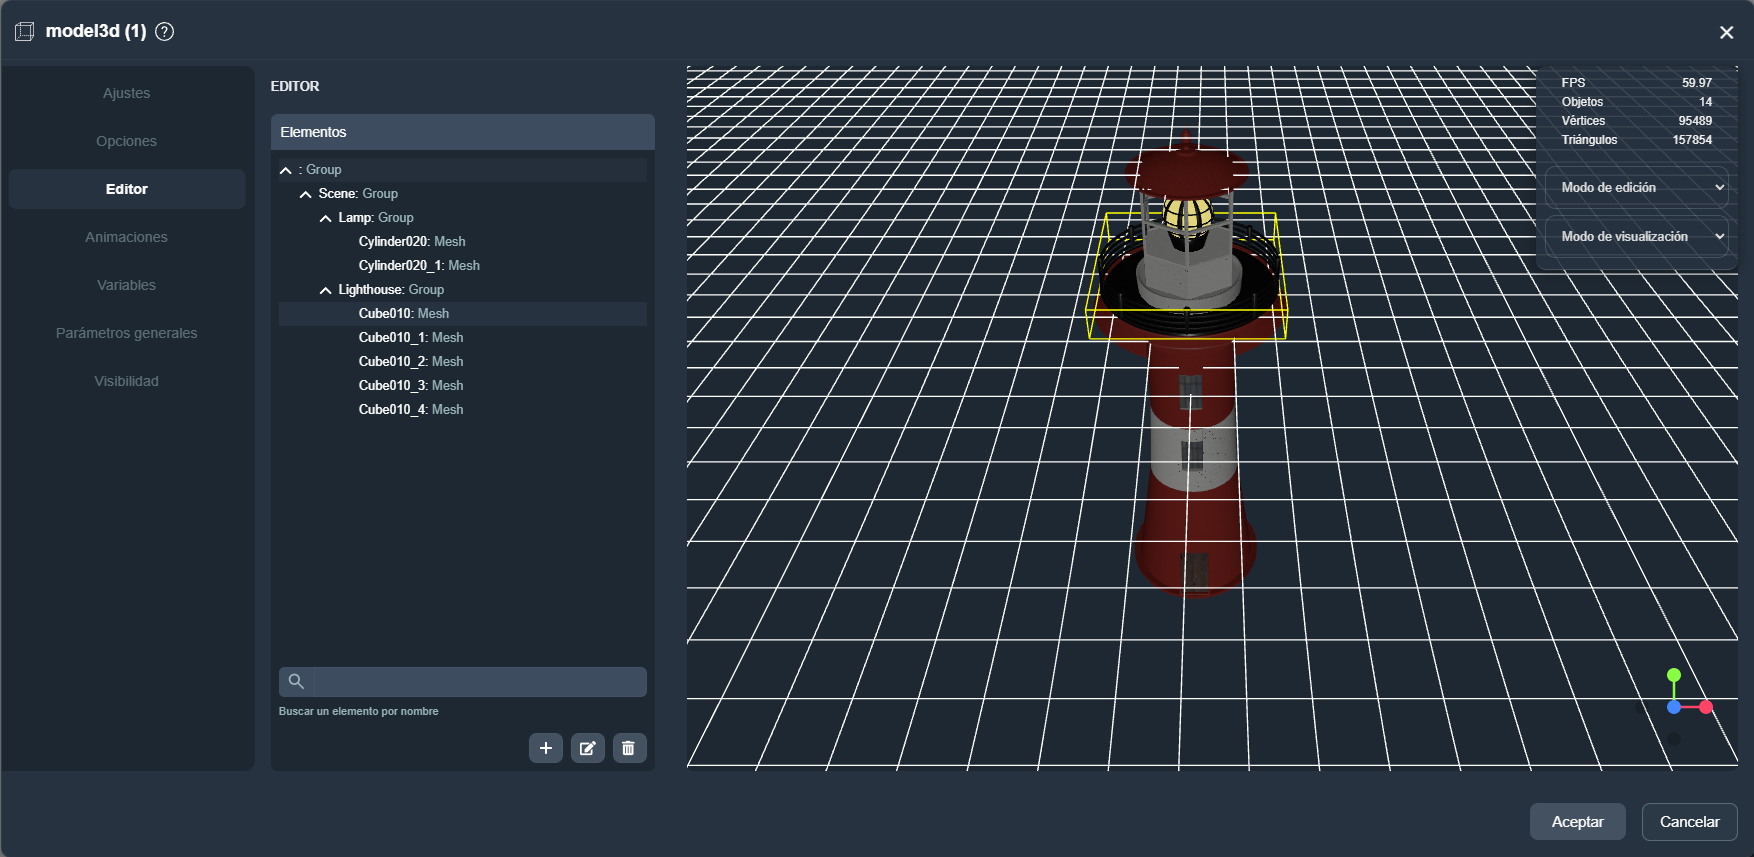Select the Editor tab
This screenshot has width=1754, height=857.
point(127,189)
